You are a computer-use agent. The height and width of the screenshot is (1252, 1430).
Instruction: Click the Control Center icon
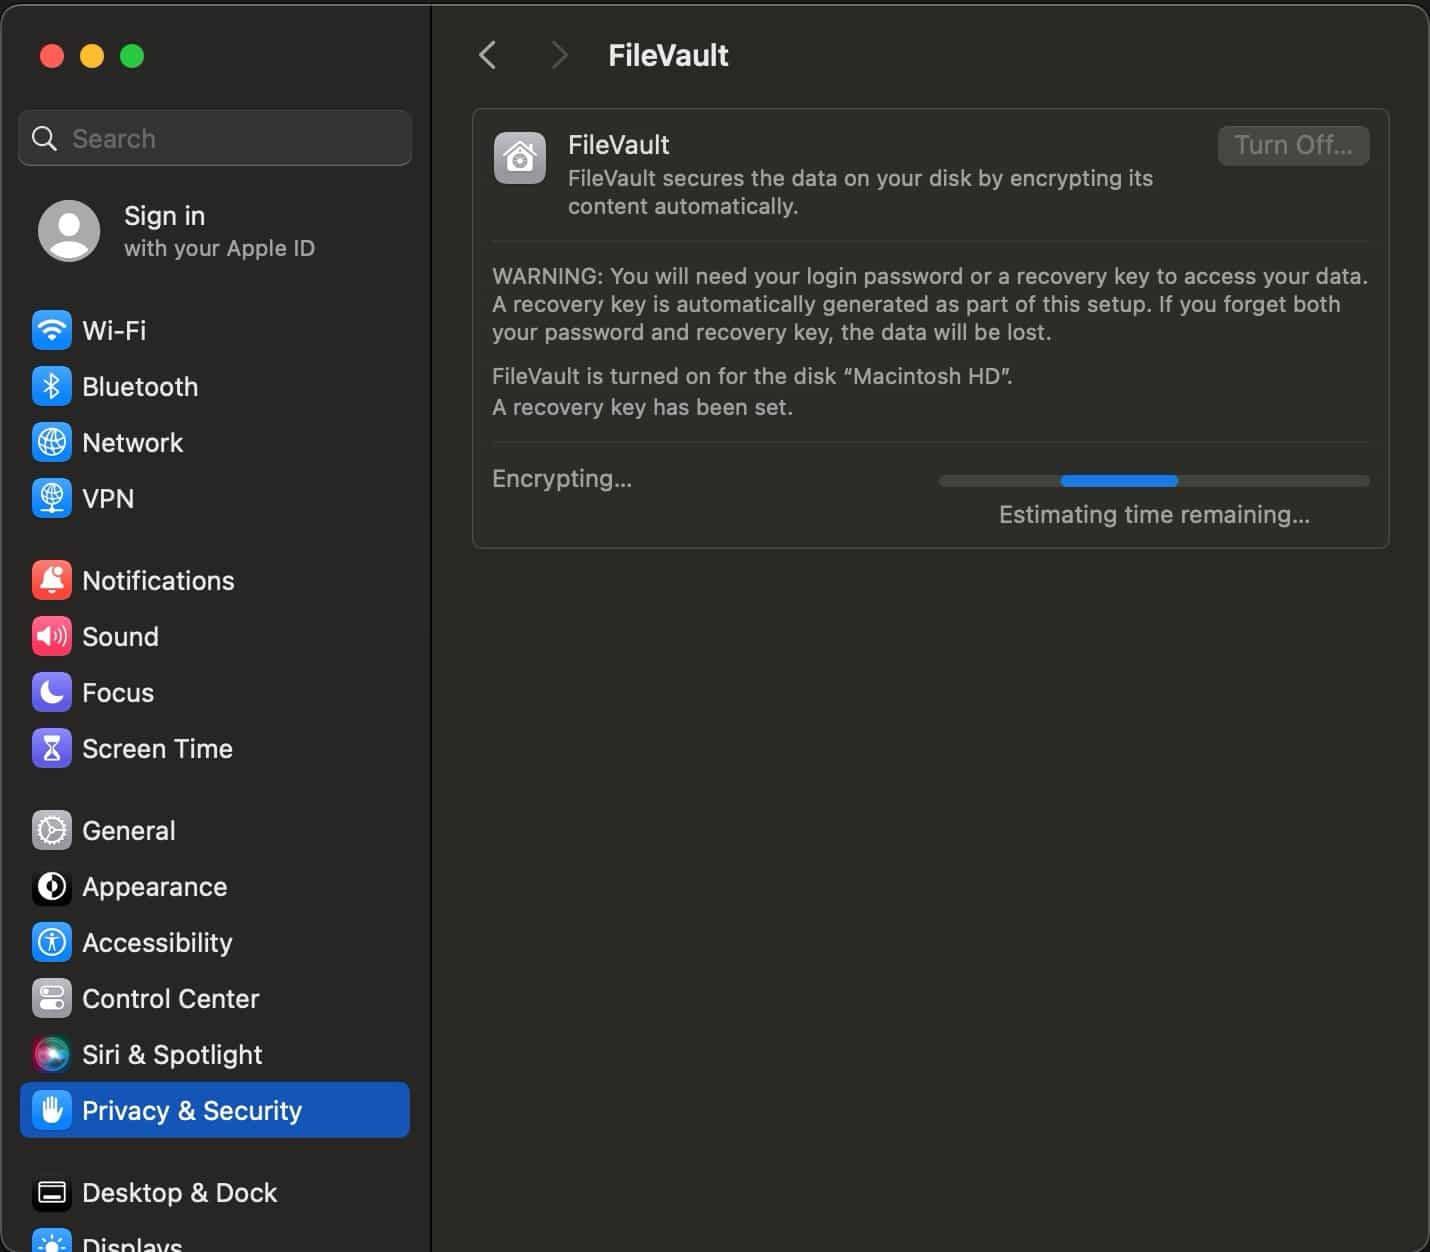(x=52, y=998)
